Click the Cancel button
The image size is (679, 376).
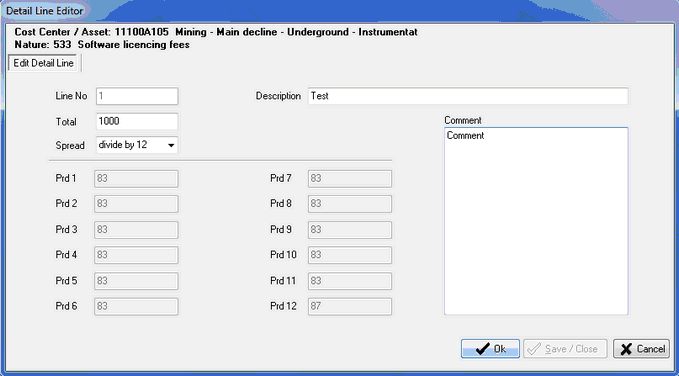click(641, 349)
